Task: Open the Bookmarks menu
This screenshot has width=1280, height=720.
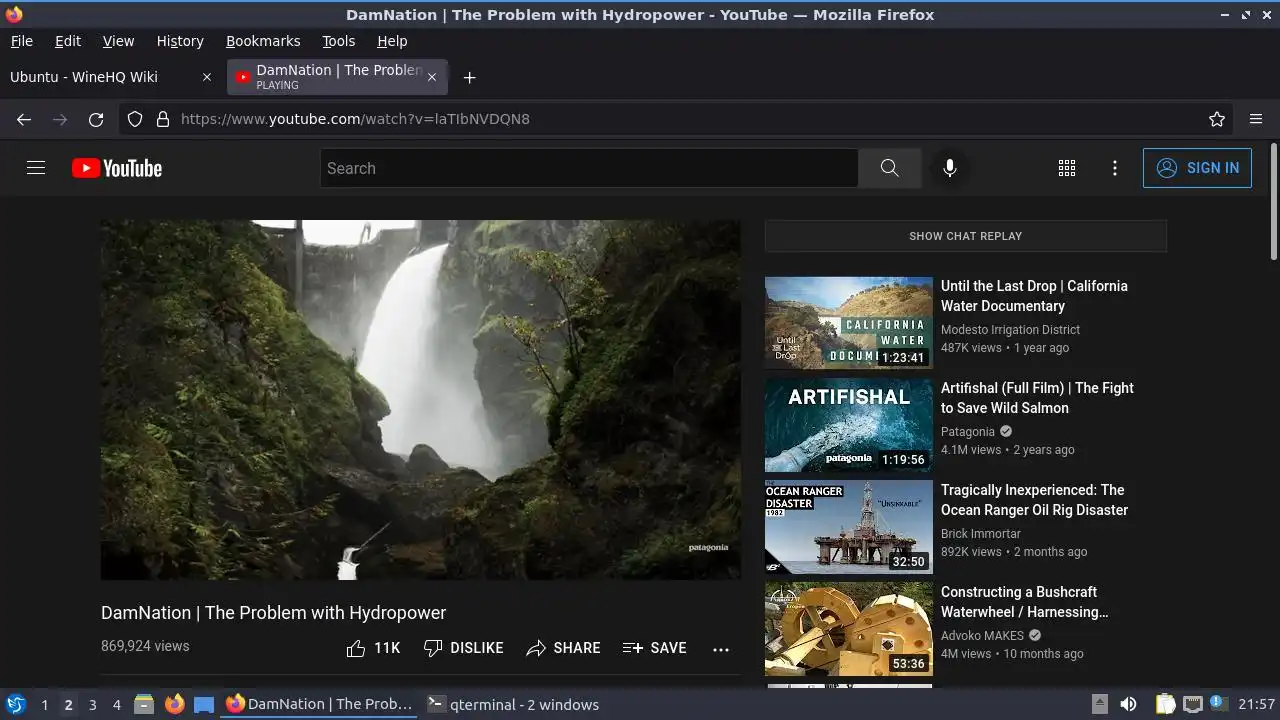Action: (x=263, y=41)
